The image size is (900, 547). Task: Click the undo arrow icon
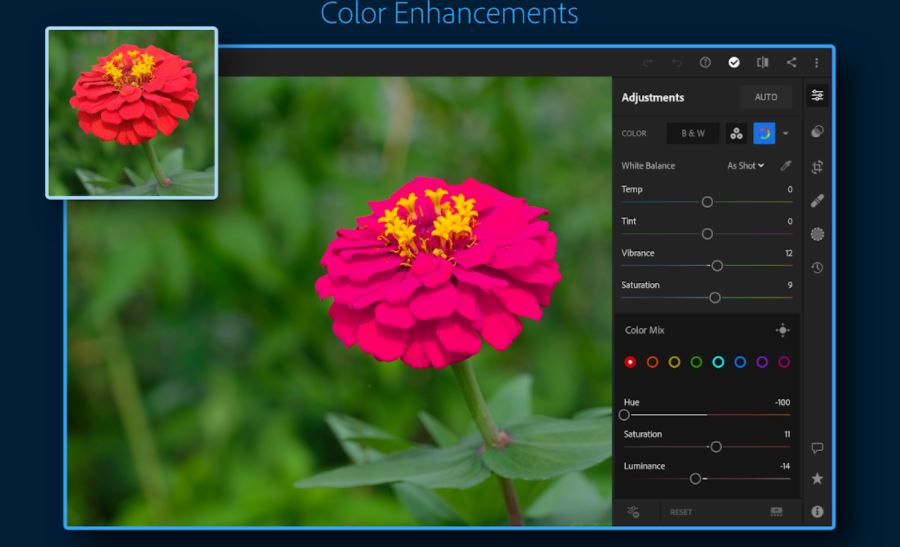click(677, 63)
